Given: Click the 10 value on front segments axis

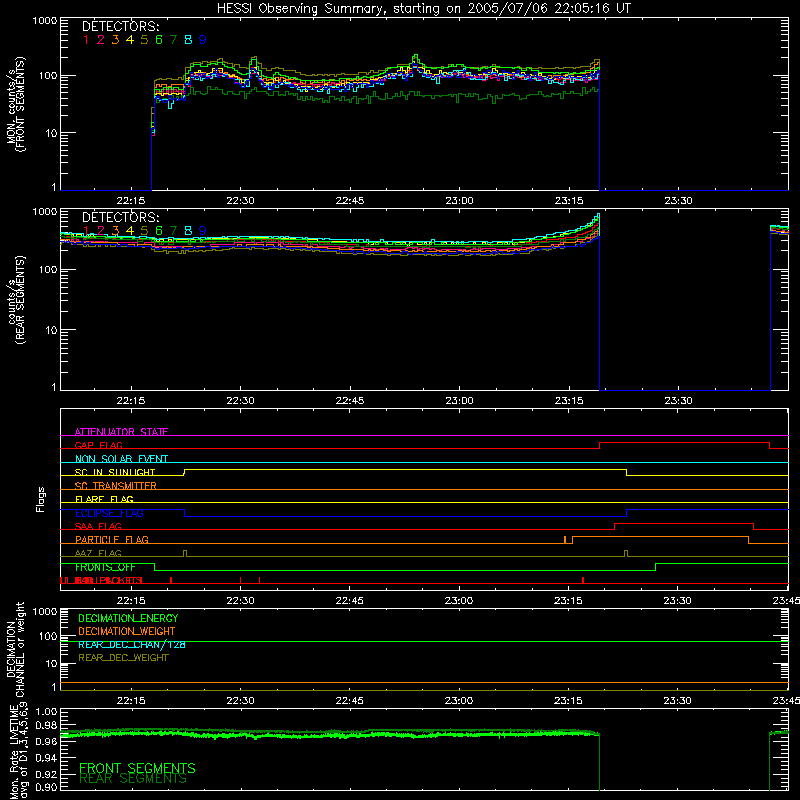Looking at the screenshot, I should point(51,133).
